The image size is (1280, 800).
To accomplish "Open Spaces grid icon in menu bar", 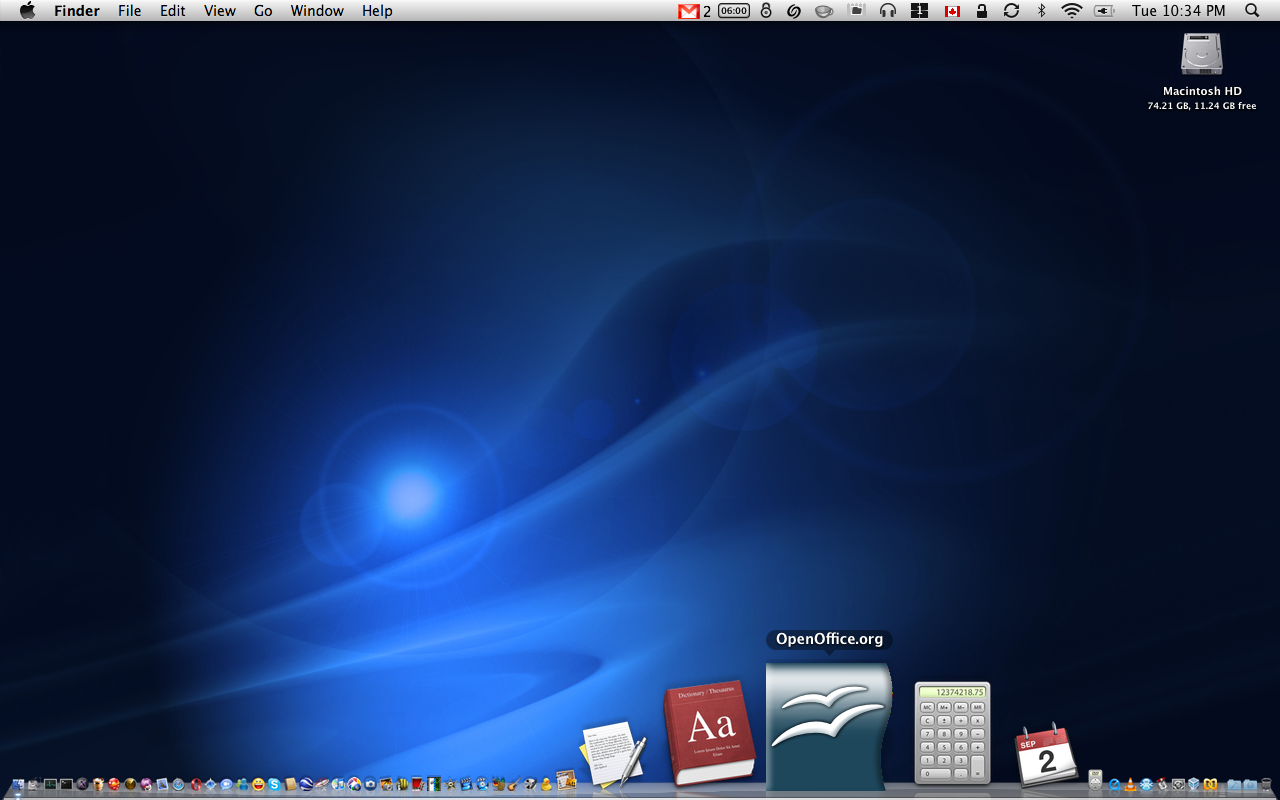I will [x=919, y=11].
